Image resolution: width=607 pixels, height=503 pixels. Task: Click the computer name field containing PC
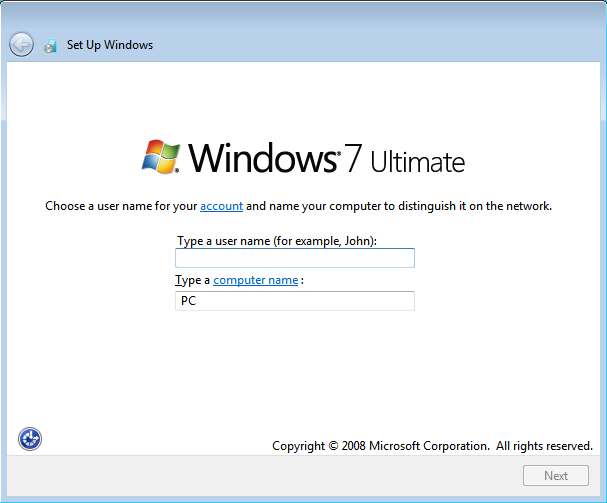295,301
